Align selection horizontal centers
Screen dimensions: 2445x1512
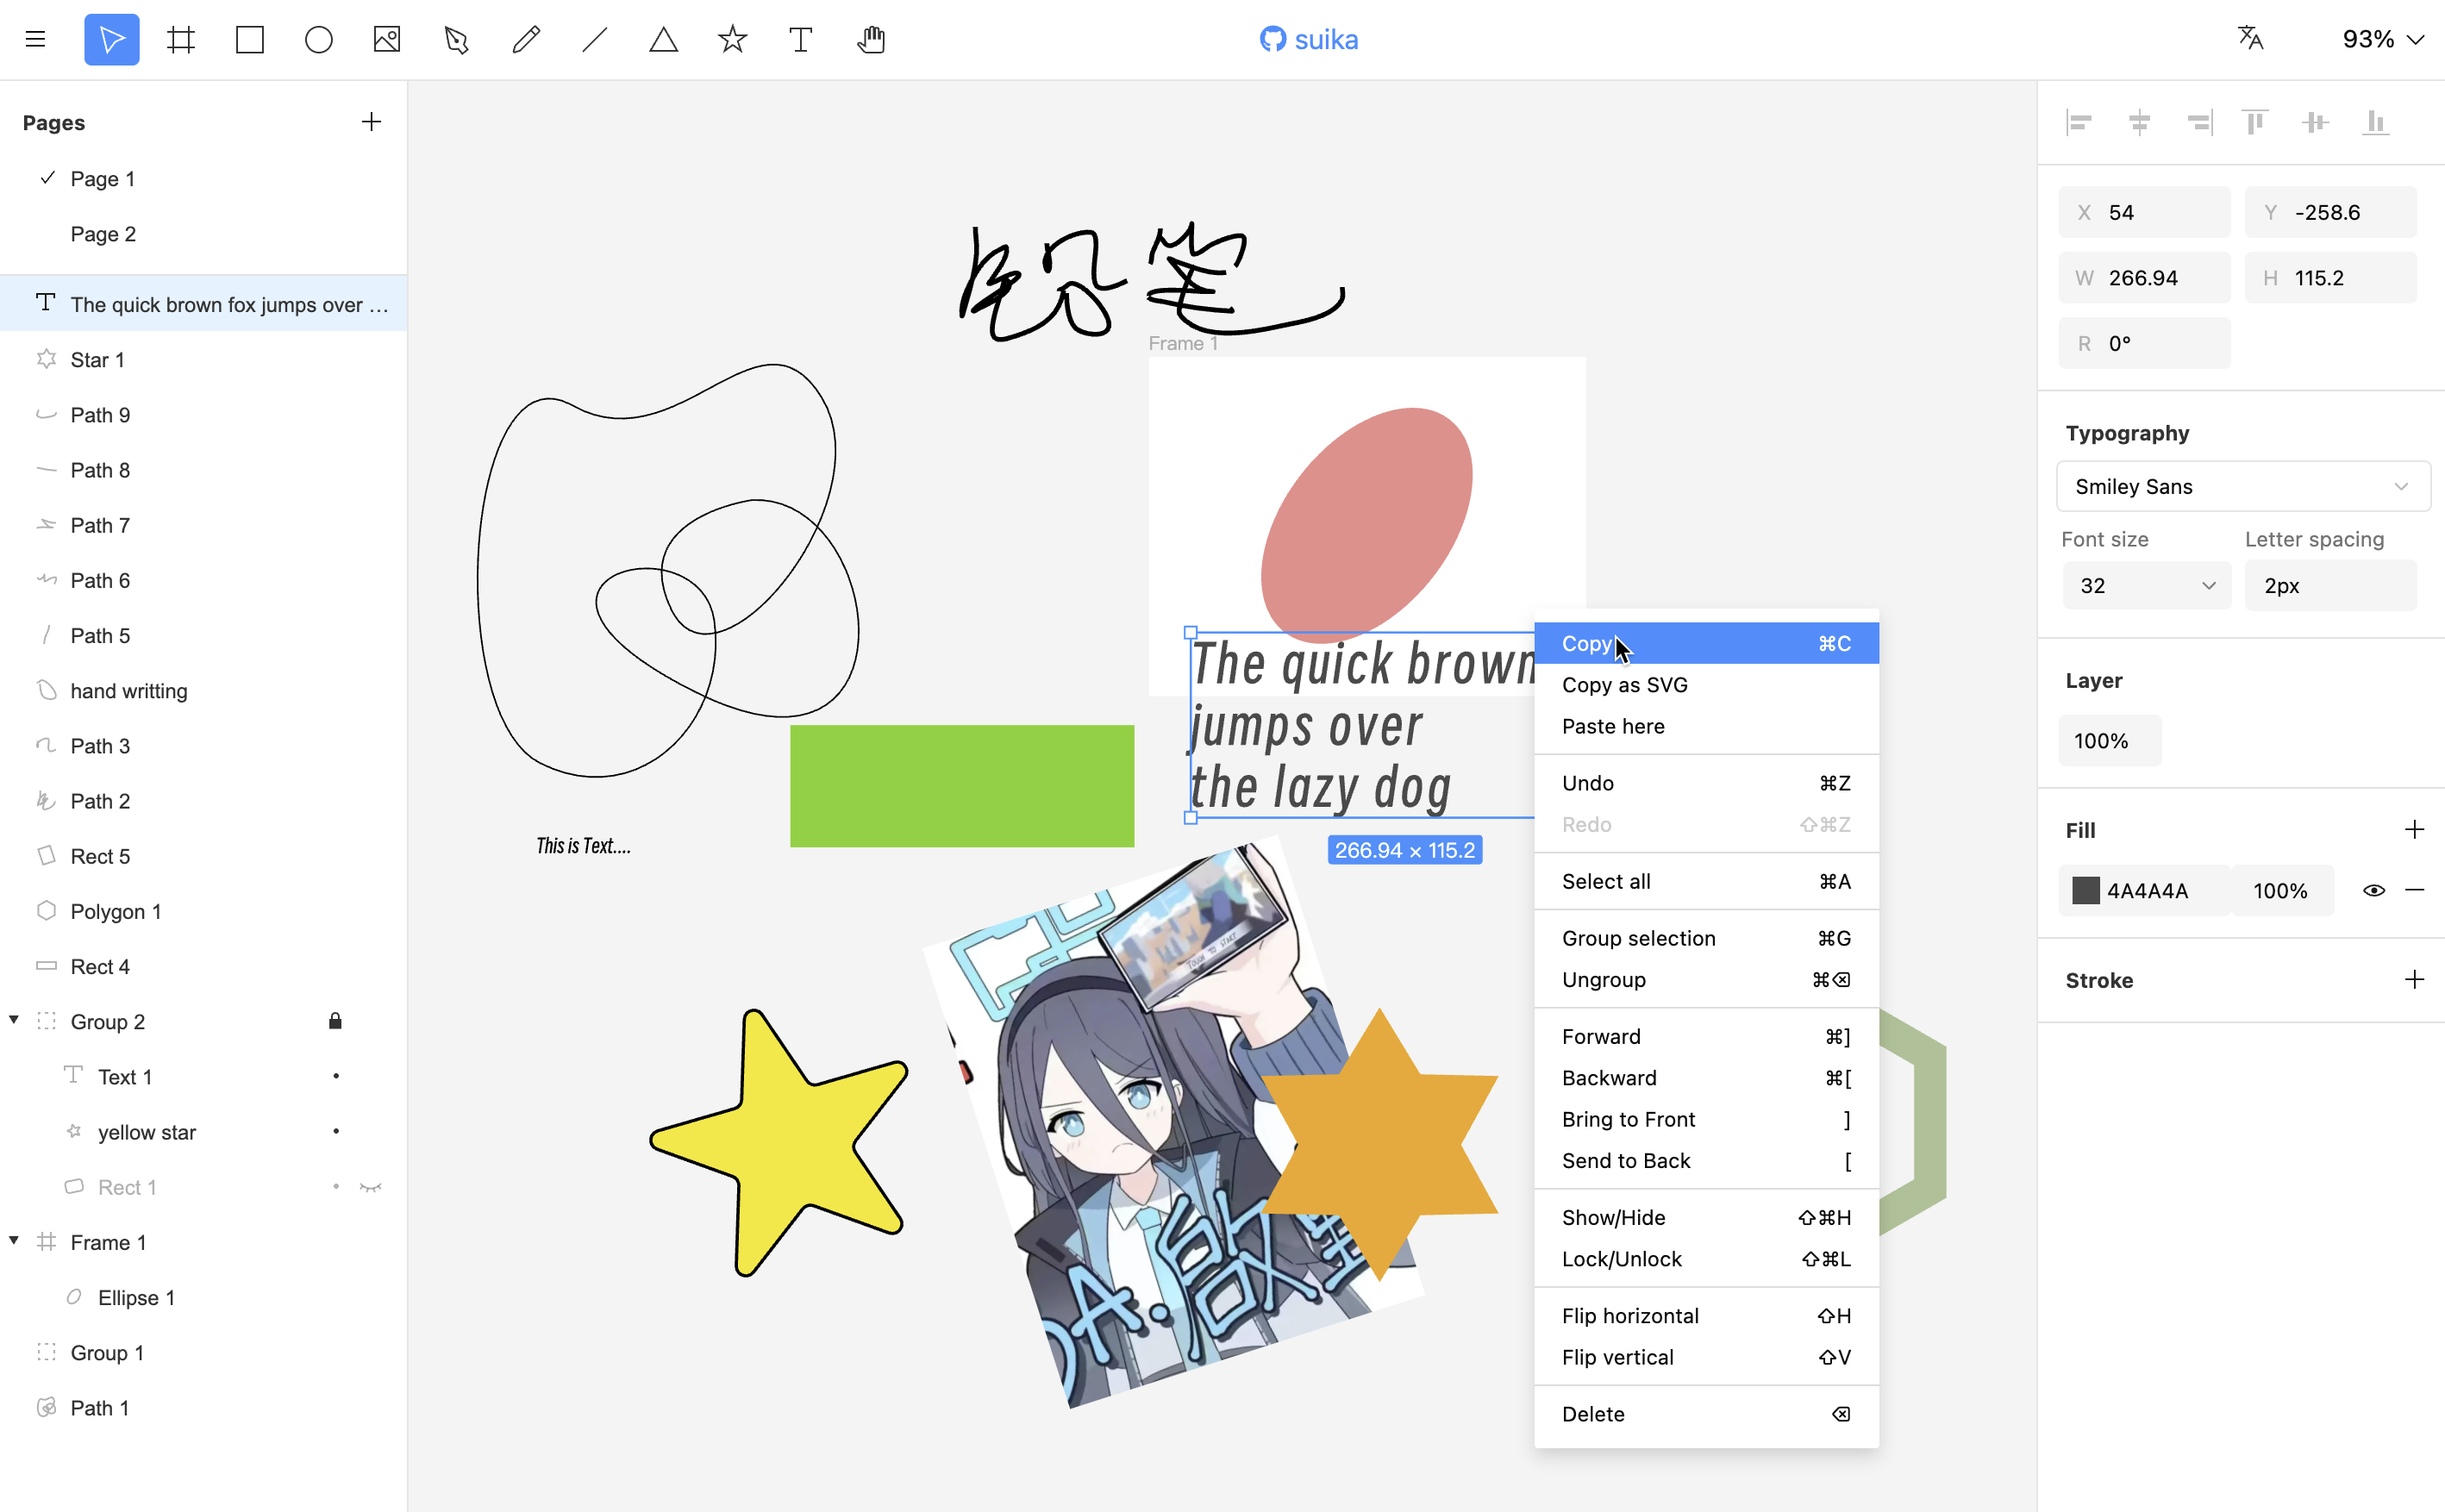(x=2139, y=122)
